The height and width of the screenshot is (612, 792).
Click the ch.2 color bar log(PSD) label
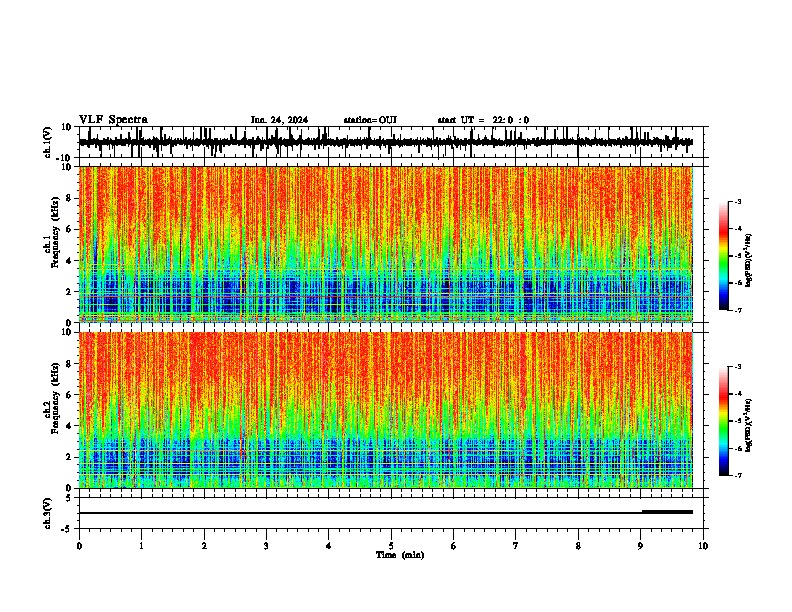point(749,426)
